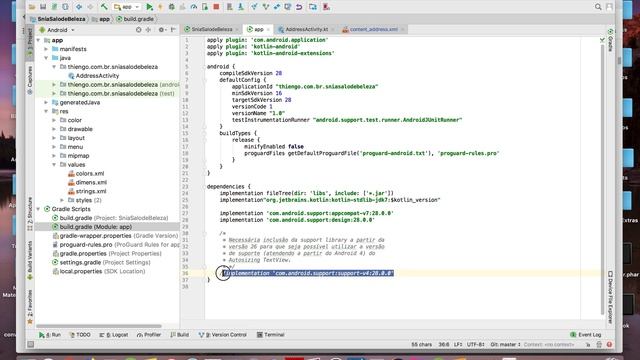Click the Forward navigation arrow icon
The image size is (640, 360).
90,7
